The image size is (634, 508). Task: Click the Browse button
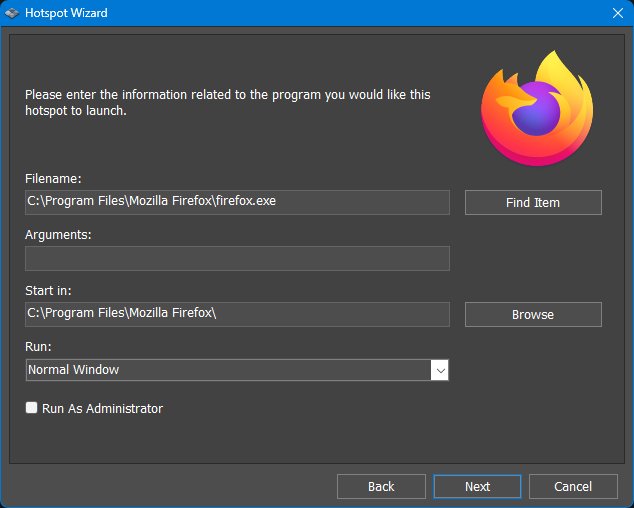[x=533, y=314]
